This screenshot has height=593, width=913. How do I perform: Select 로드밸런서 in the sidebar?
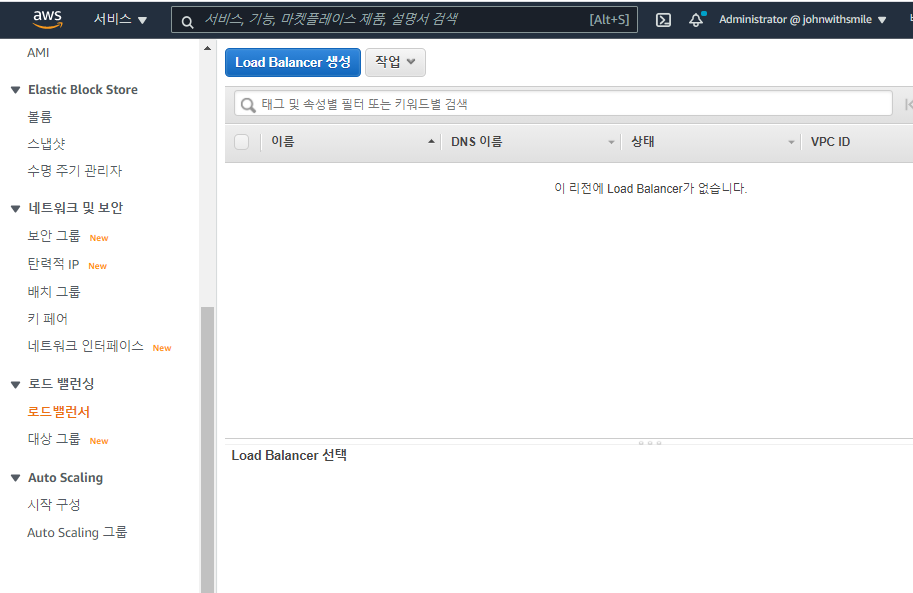pos(58,412)
